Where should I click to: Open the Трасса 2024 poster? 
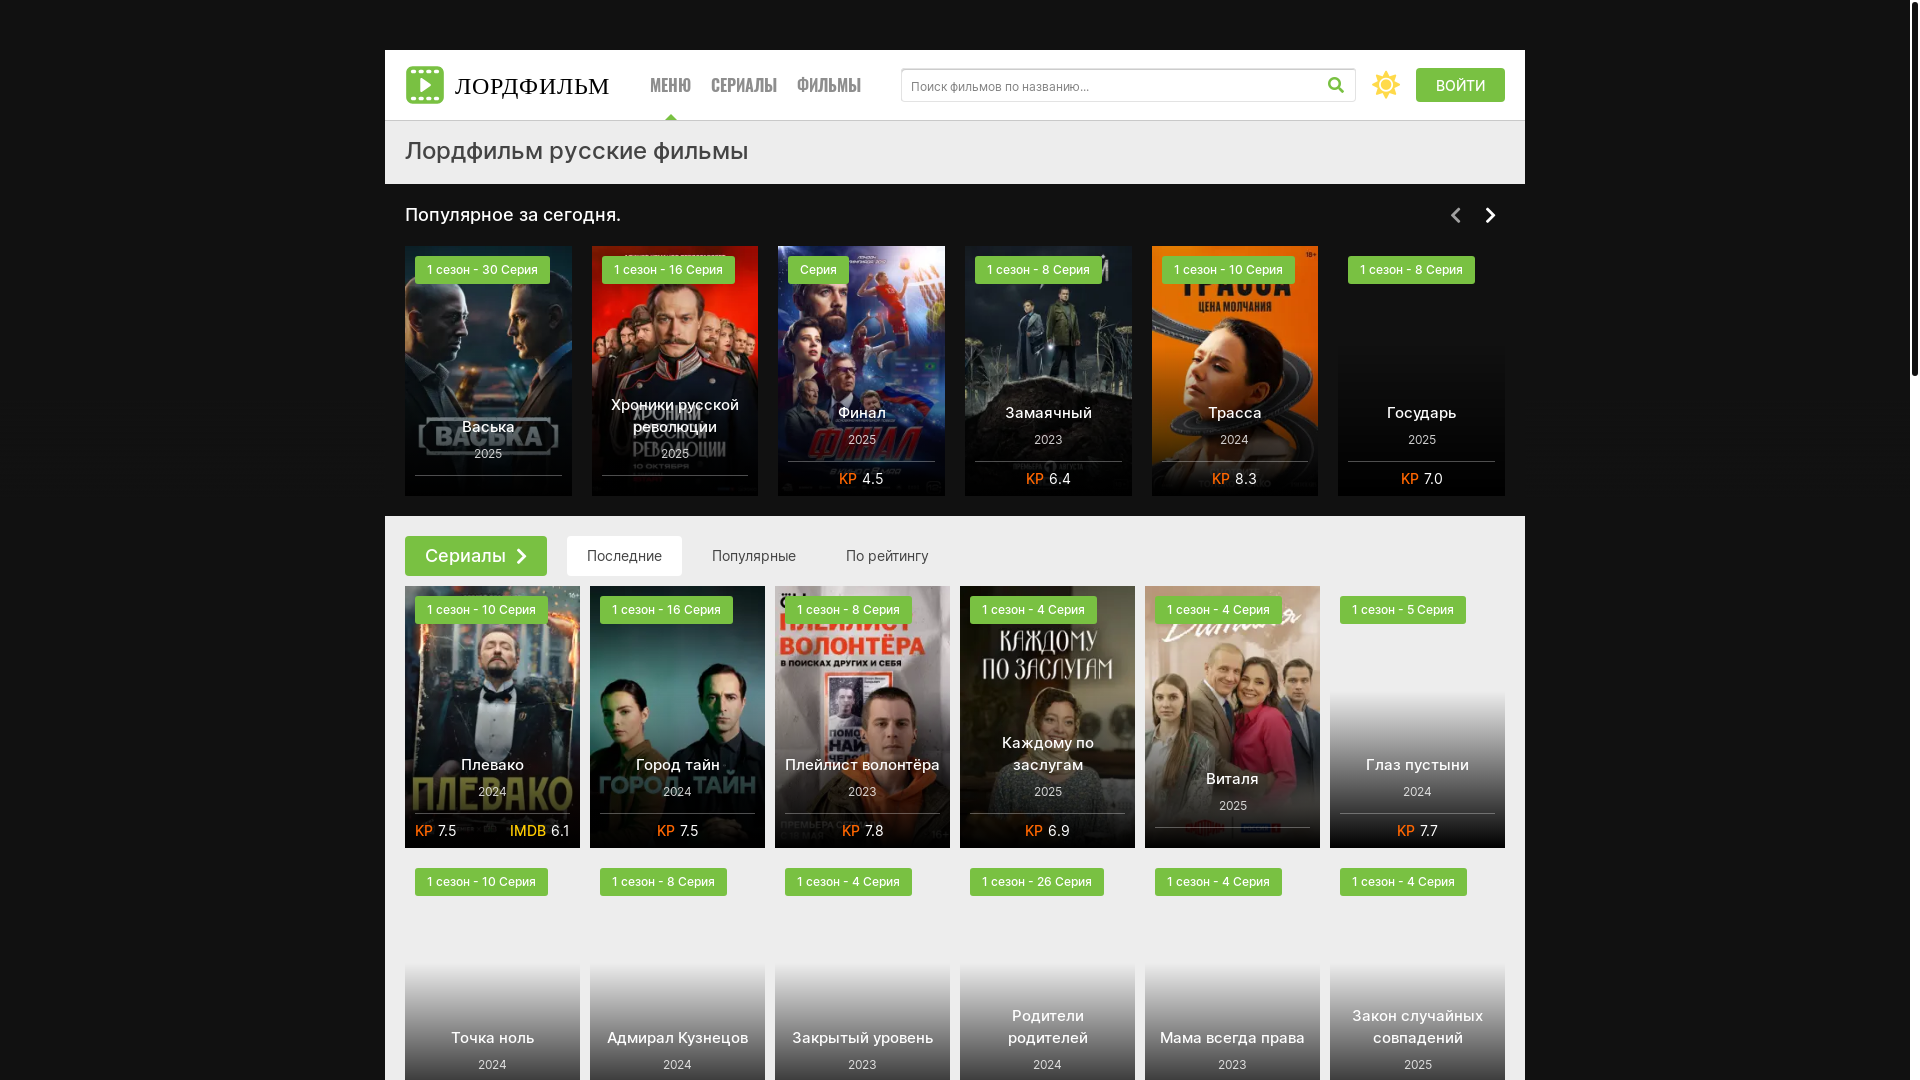1235,371
